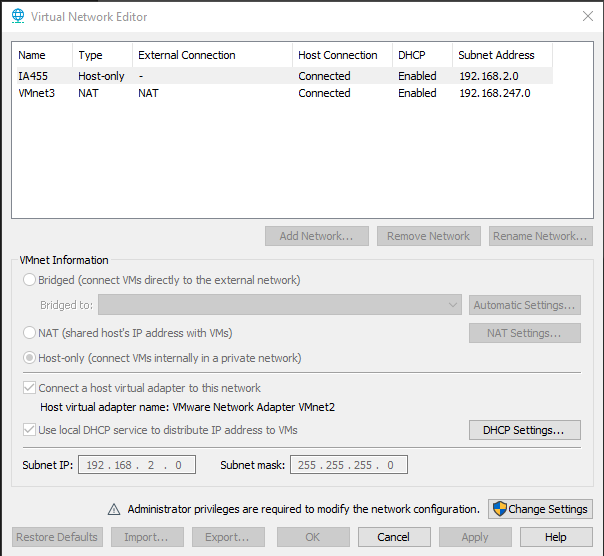Viewport: 604px width, 556px height.
Task: Click the Enabled DHCP cell in IA455 row
Action: pos(417,76)
